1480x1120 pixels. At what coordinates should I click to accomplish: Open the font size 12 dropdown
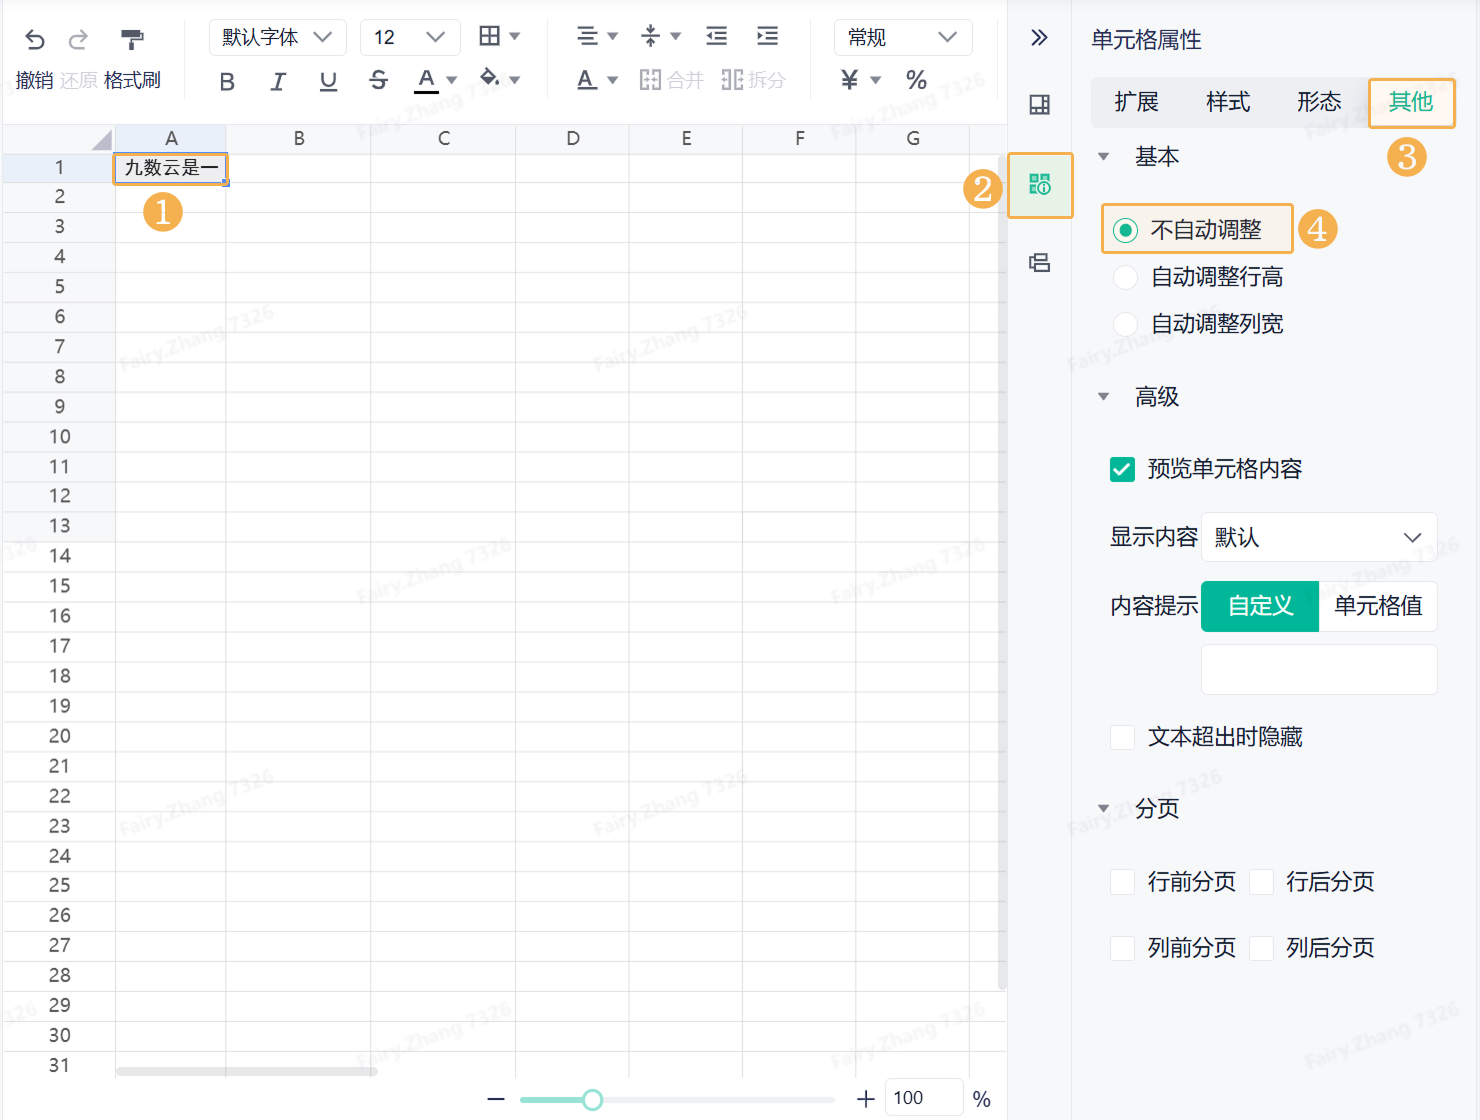coord(410,37)
